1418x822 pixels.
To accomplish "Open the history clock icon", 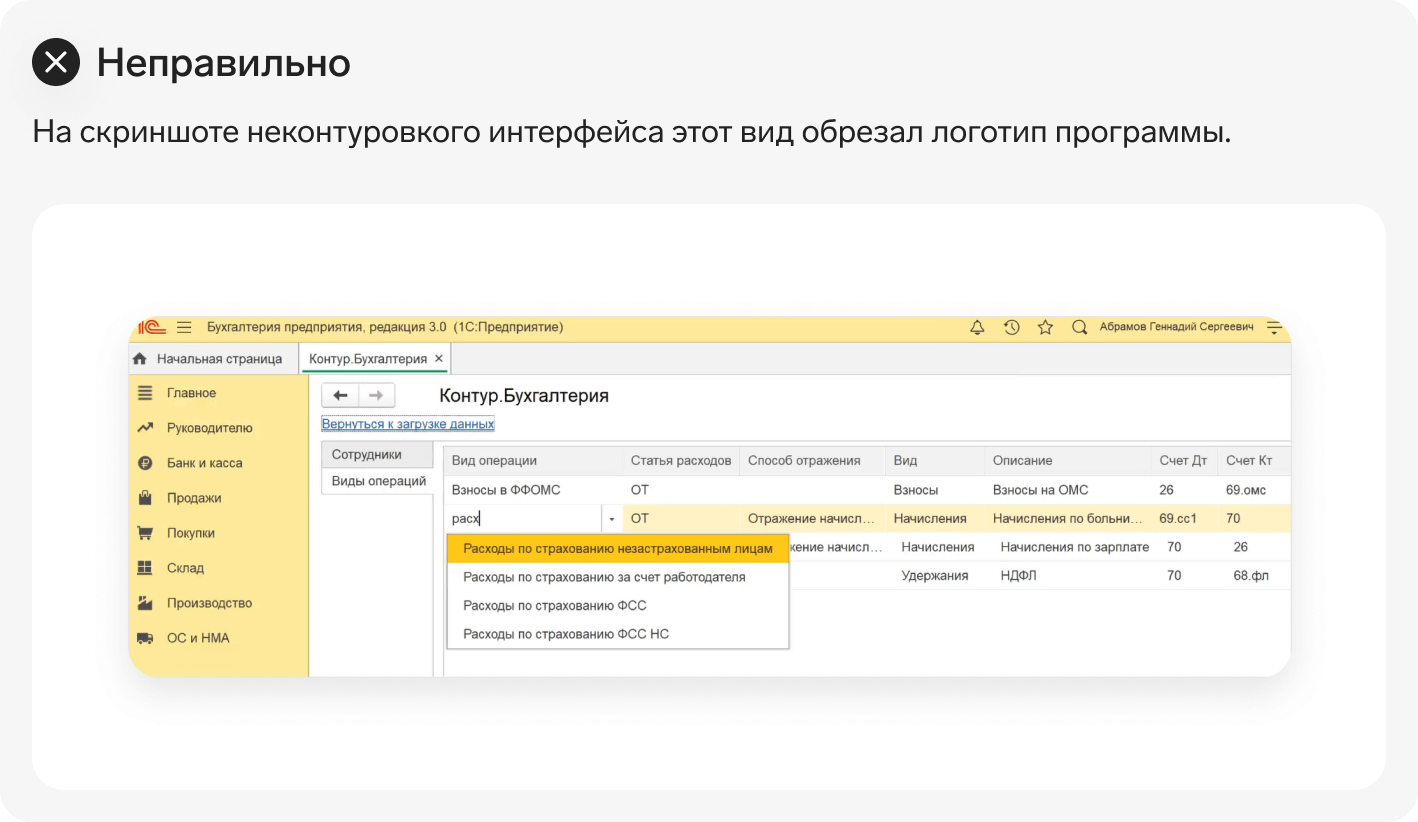I will click(x=1012, y=327).
